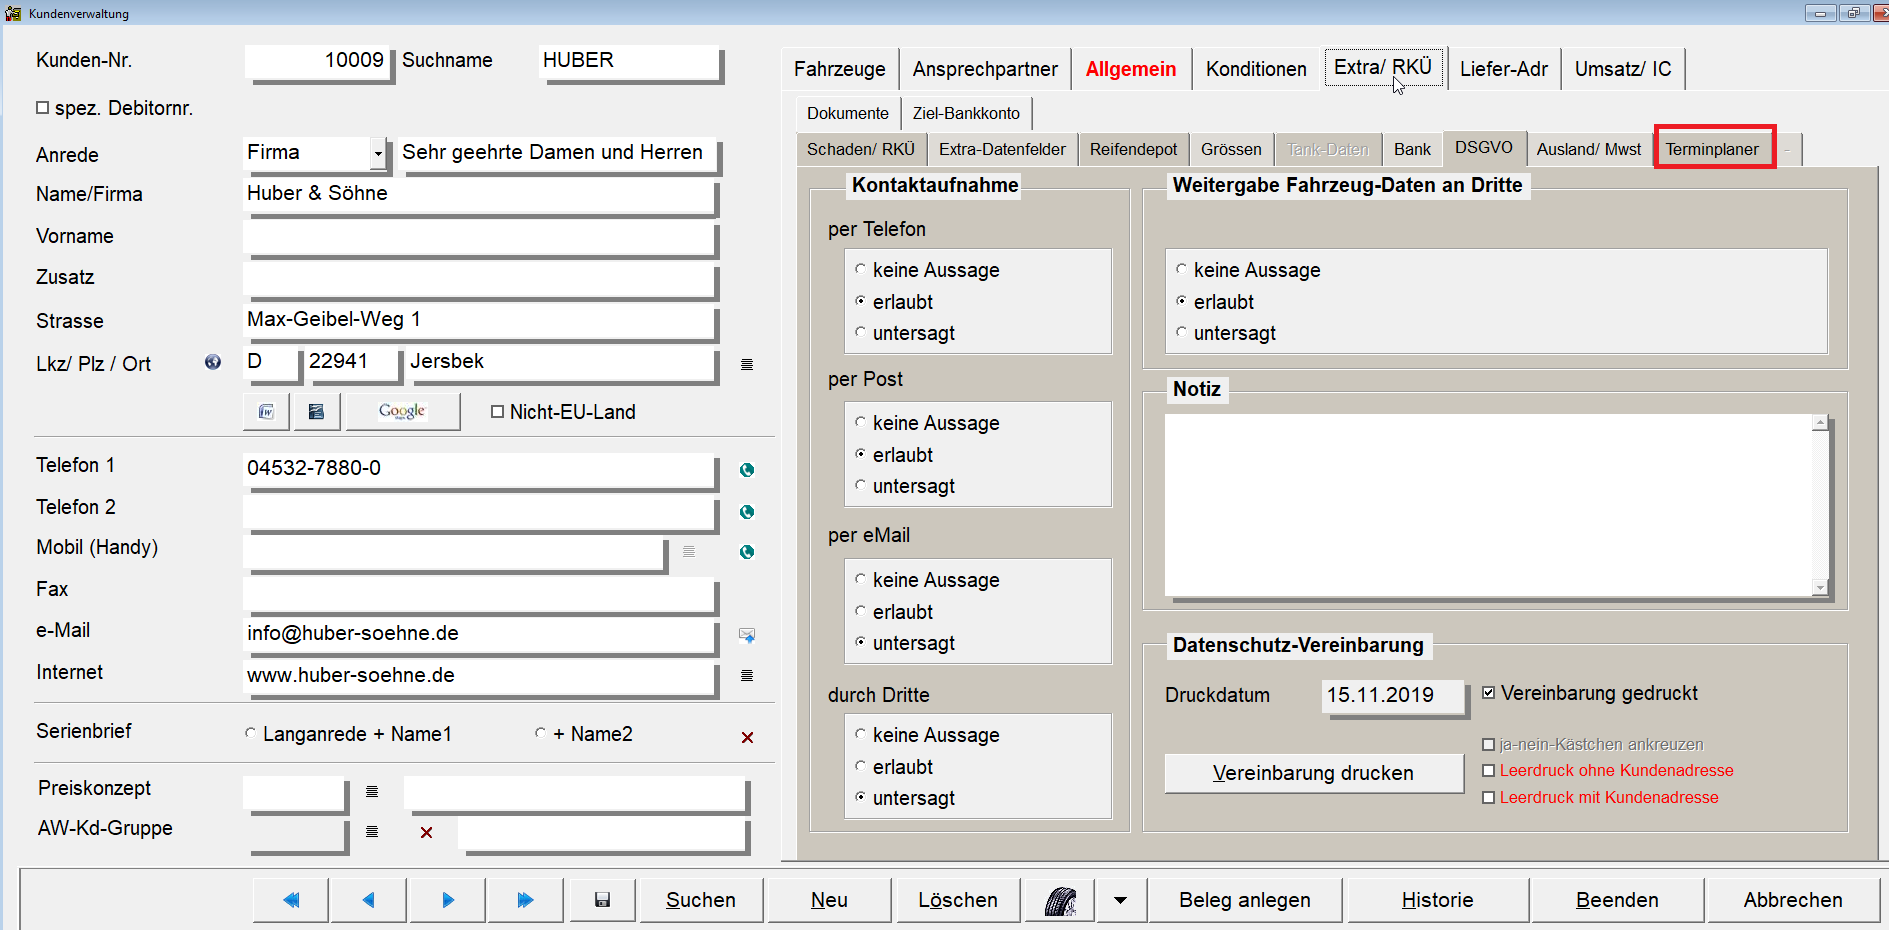The height and width of the screenshot is (930, 1889).
Task: Click the Löschen button
Action: click(x=958, y=900)
